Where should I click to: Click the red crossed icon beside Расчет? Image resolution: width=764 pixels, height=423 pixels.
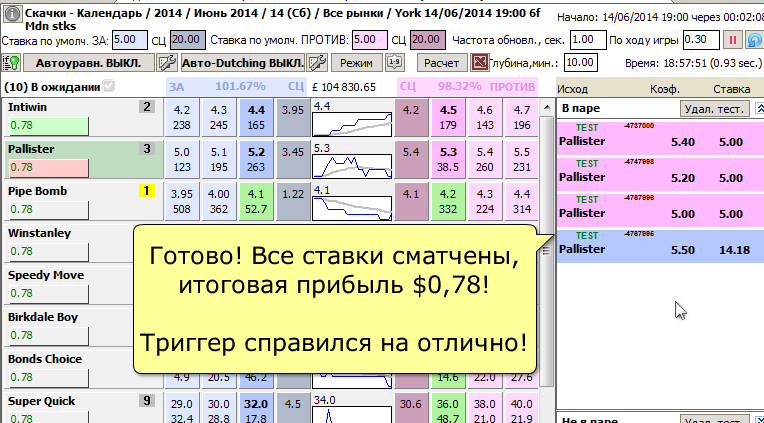[479, 63]
